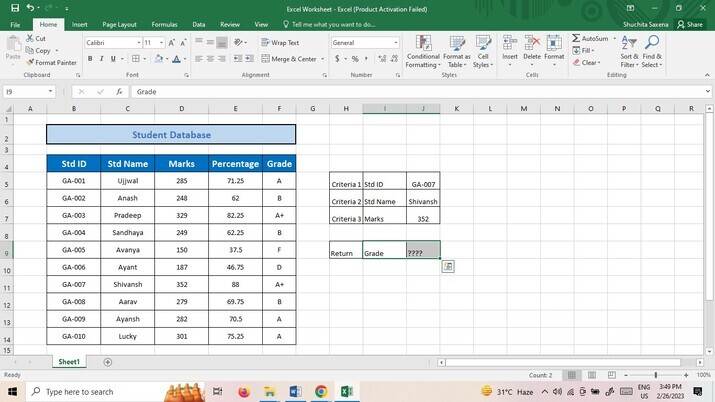The image size is (715, 402).
Task: Click the Paste clipboard icon
Action: point(13,44)
